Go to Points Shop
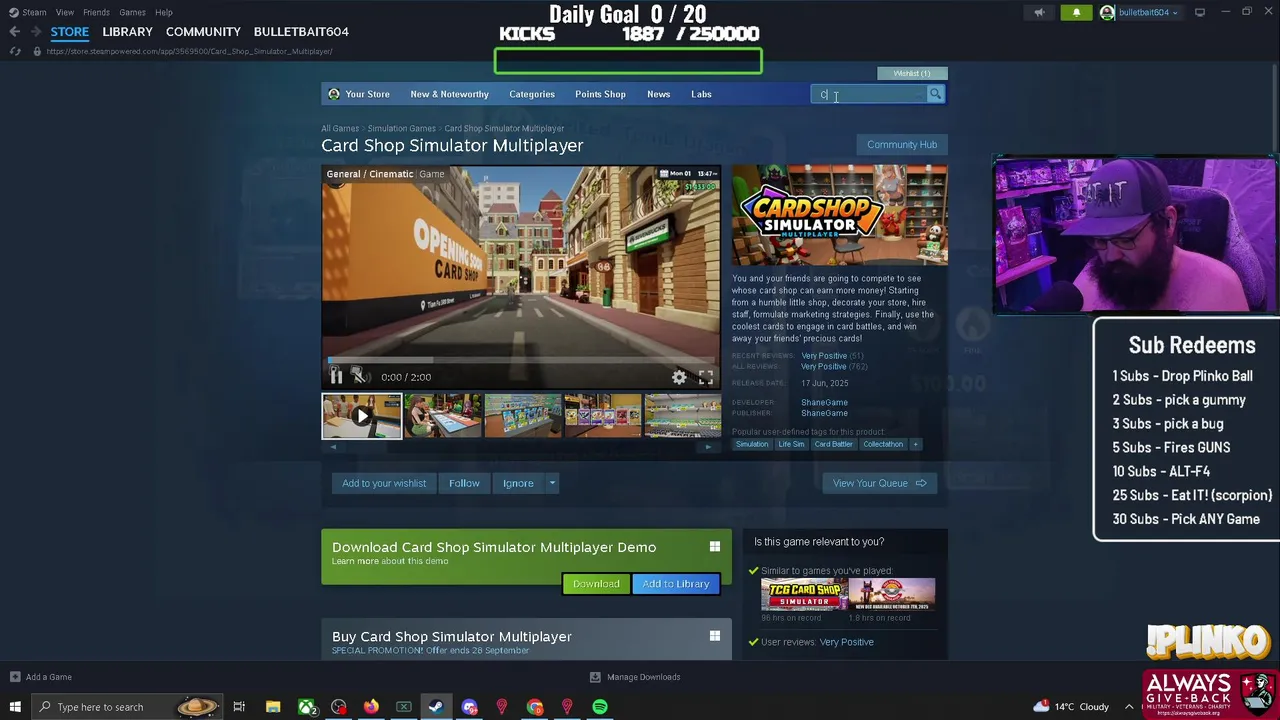Image resolution: width=1280 pixels, height=720 pixels. 600,94
